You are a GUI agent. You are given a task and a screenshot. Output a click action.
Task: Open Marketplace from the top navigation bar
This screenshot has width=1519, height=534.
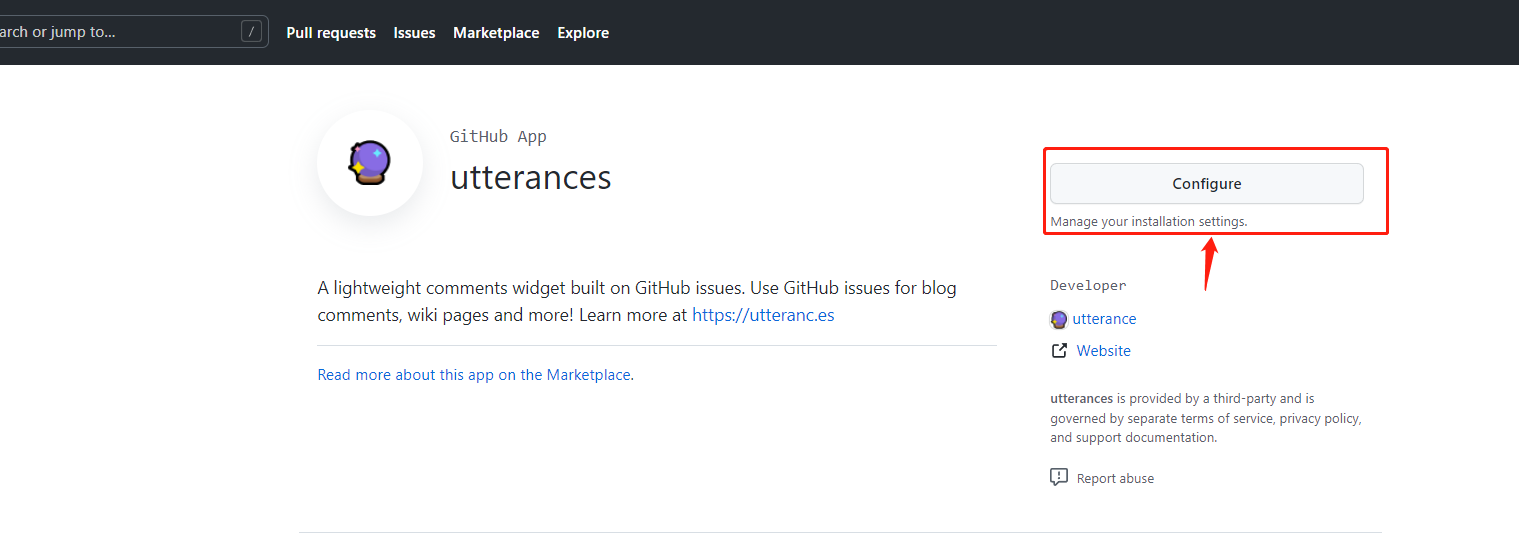click(x=496, y=33)
